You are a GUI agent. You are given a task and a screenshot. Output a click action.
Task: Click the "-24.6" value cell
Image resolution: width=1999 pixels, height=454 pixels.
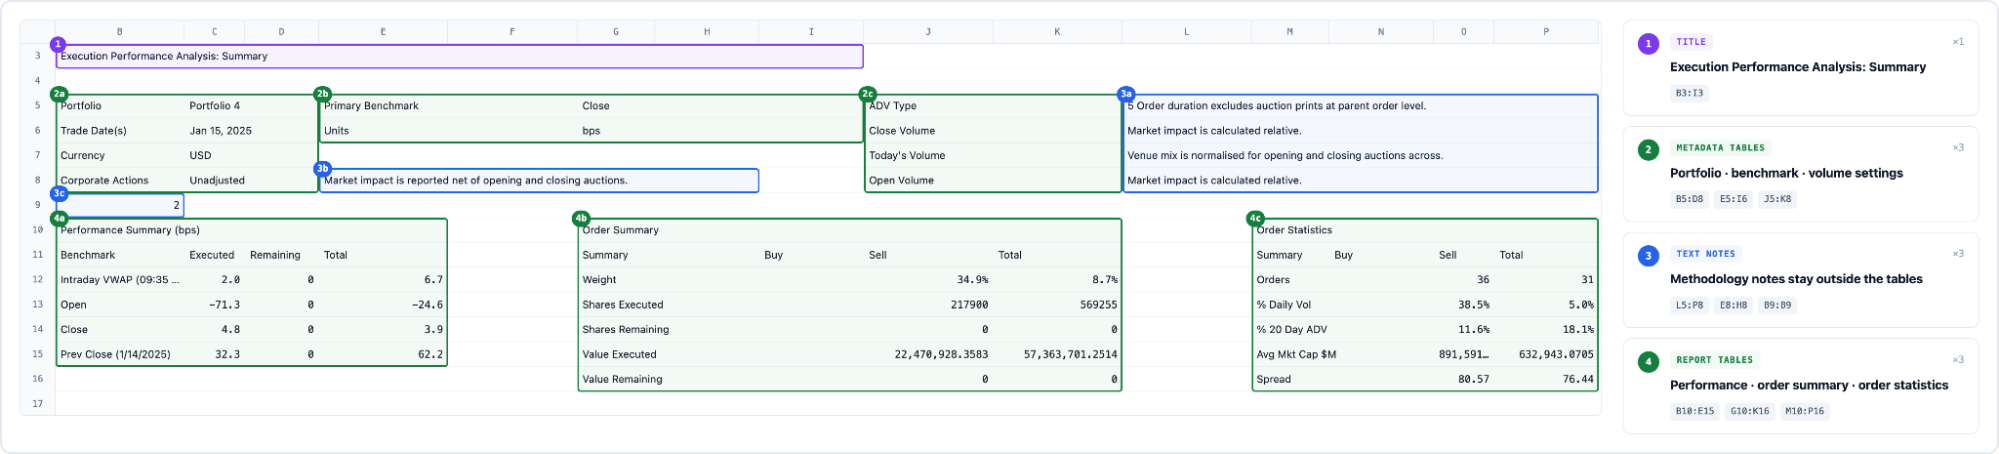pyautogui.click(x=383, y=305)
